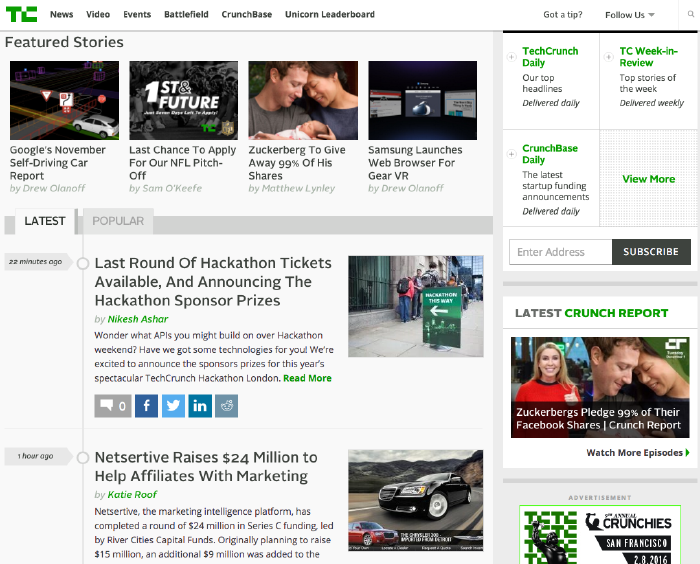Open Last Round Of Hackathon Tickets headline
Image resolution: width=700 pixels, height=564 pixels.
[213, 282]
